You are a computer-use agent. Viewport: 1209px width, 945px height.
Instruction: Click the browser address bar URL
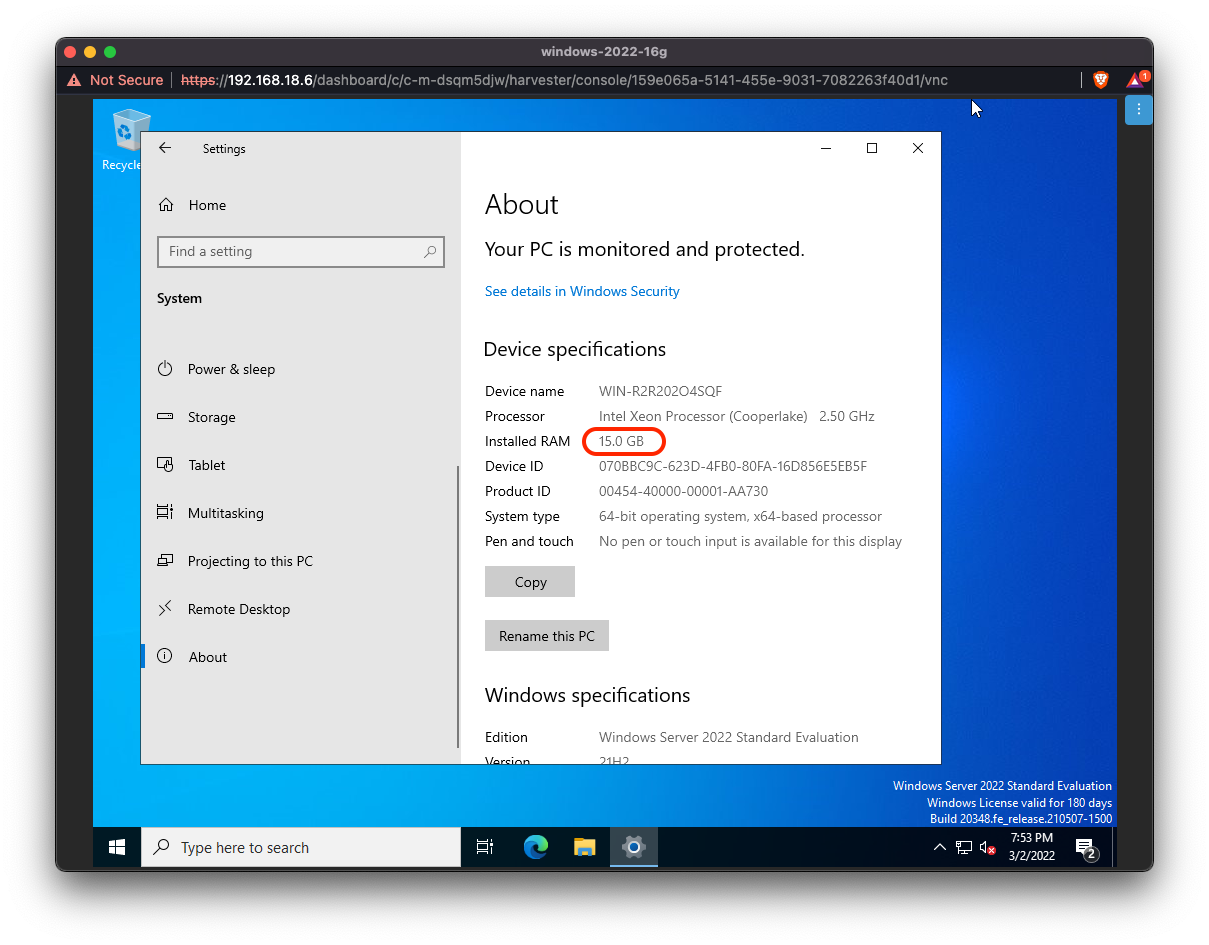point(564,80)
